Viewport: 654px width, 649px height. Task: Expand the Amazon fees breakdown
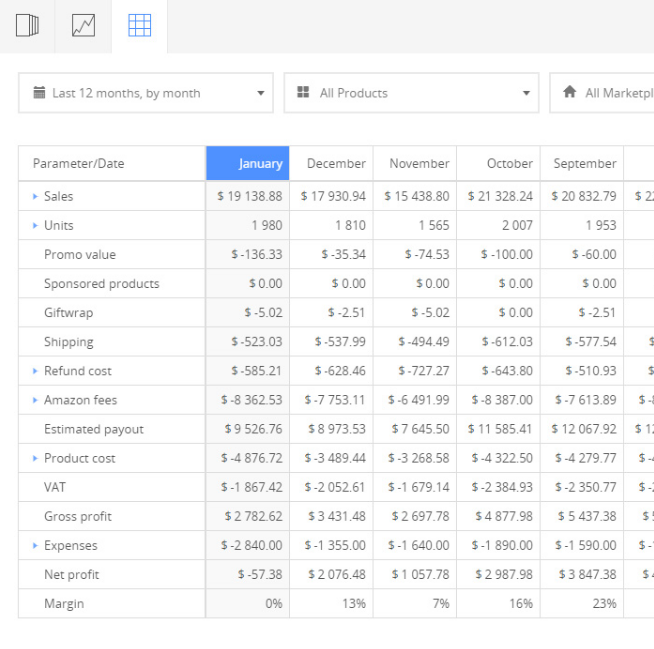(35, 400)
